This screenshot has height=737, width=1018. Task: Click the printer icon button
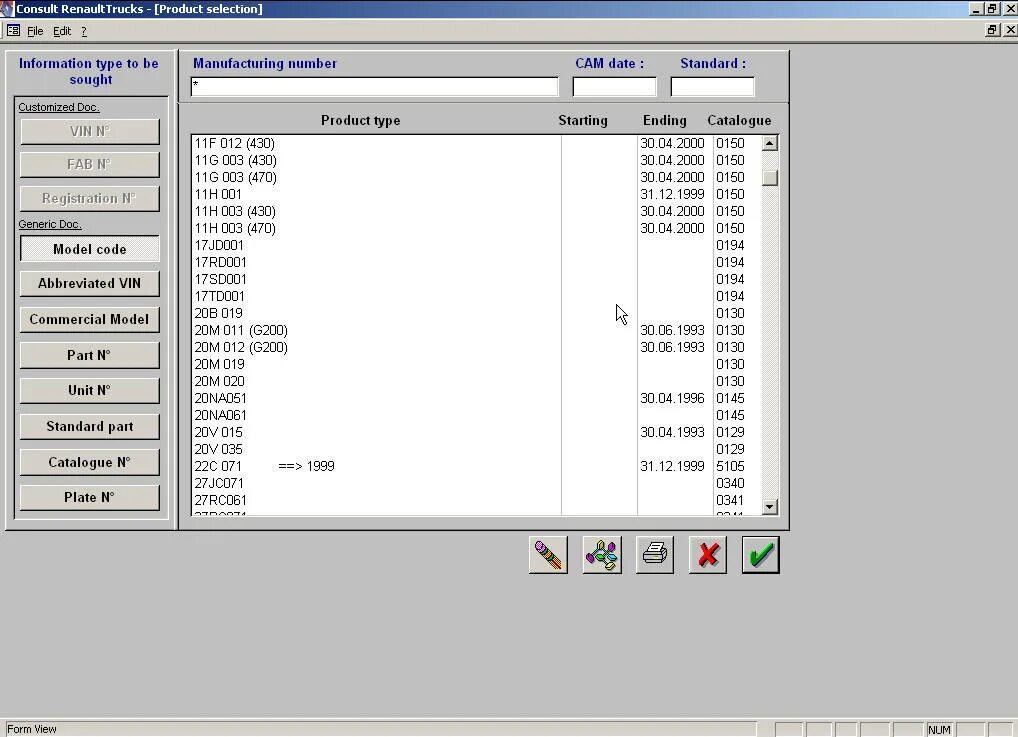[x=654, y=555]
